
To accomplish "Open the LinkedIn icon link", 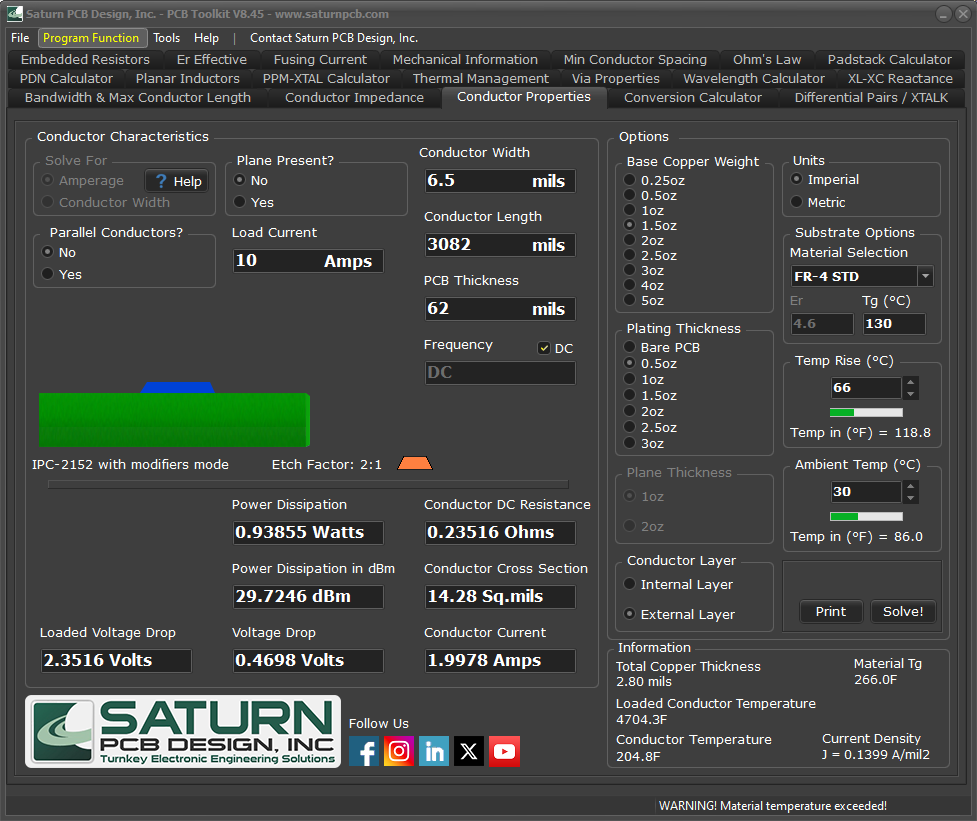I will [434, 751].
